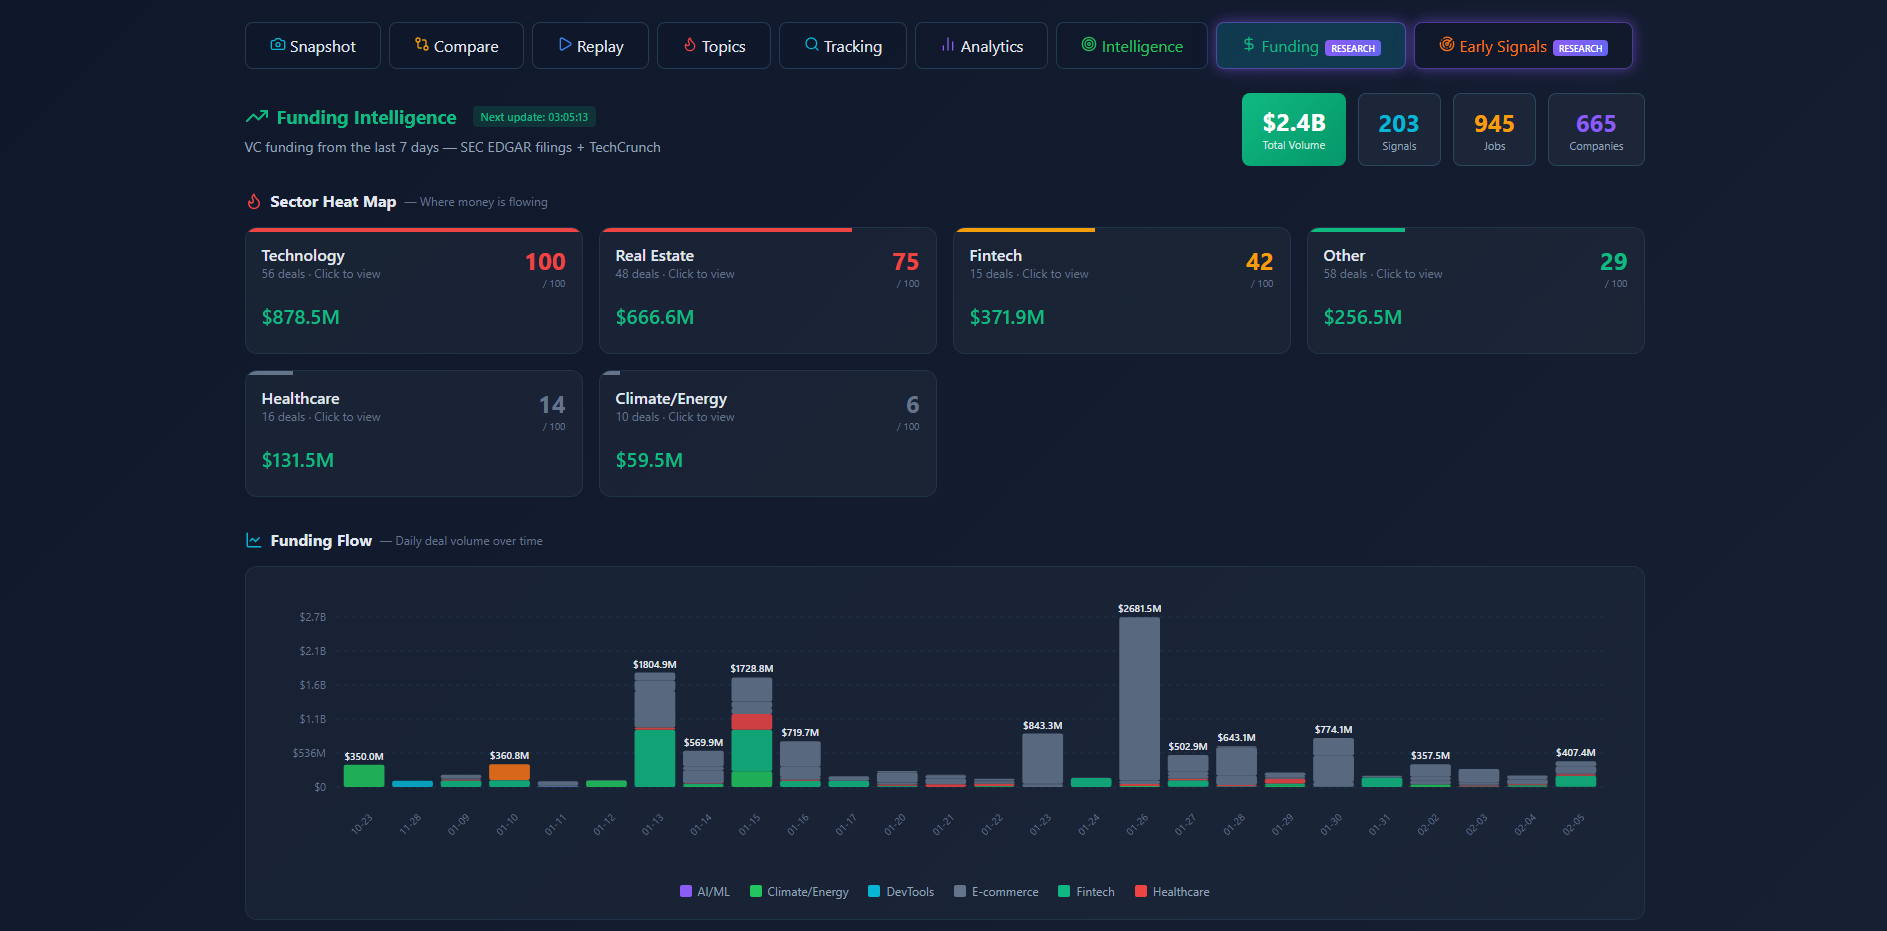Viewport: 1887px width, 931px height.
Task: Switch to the Compare tab
Action: click(456, 45)
